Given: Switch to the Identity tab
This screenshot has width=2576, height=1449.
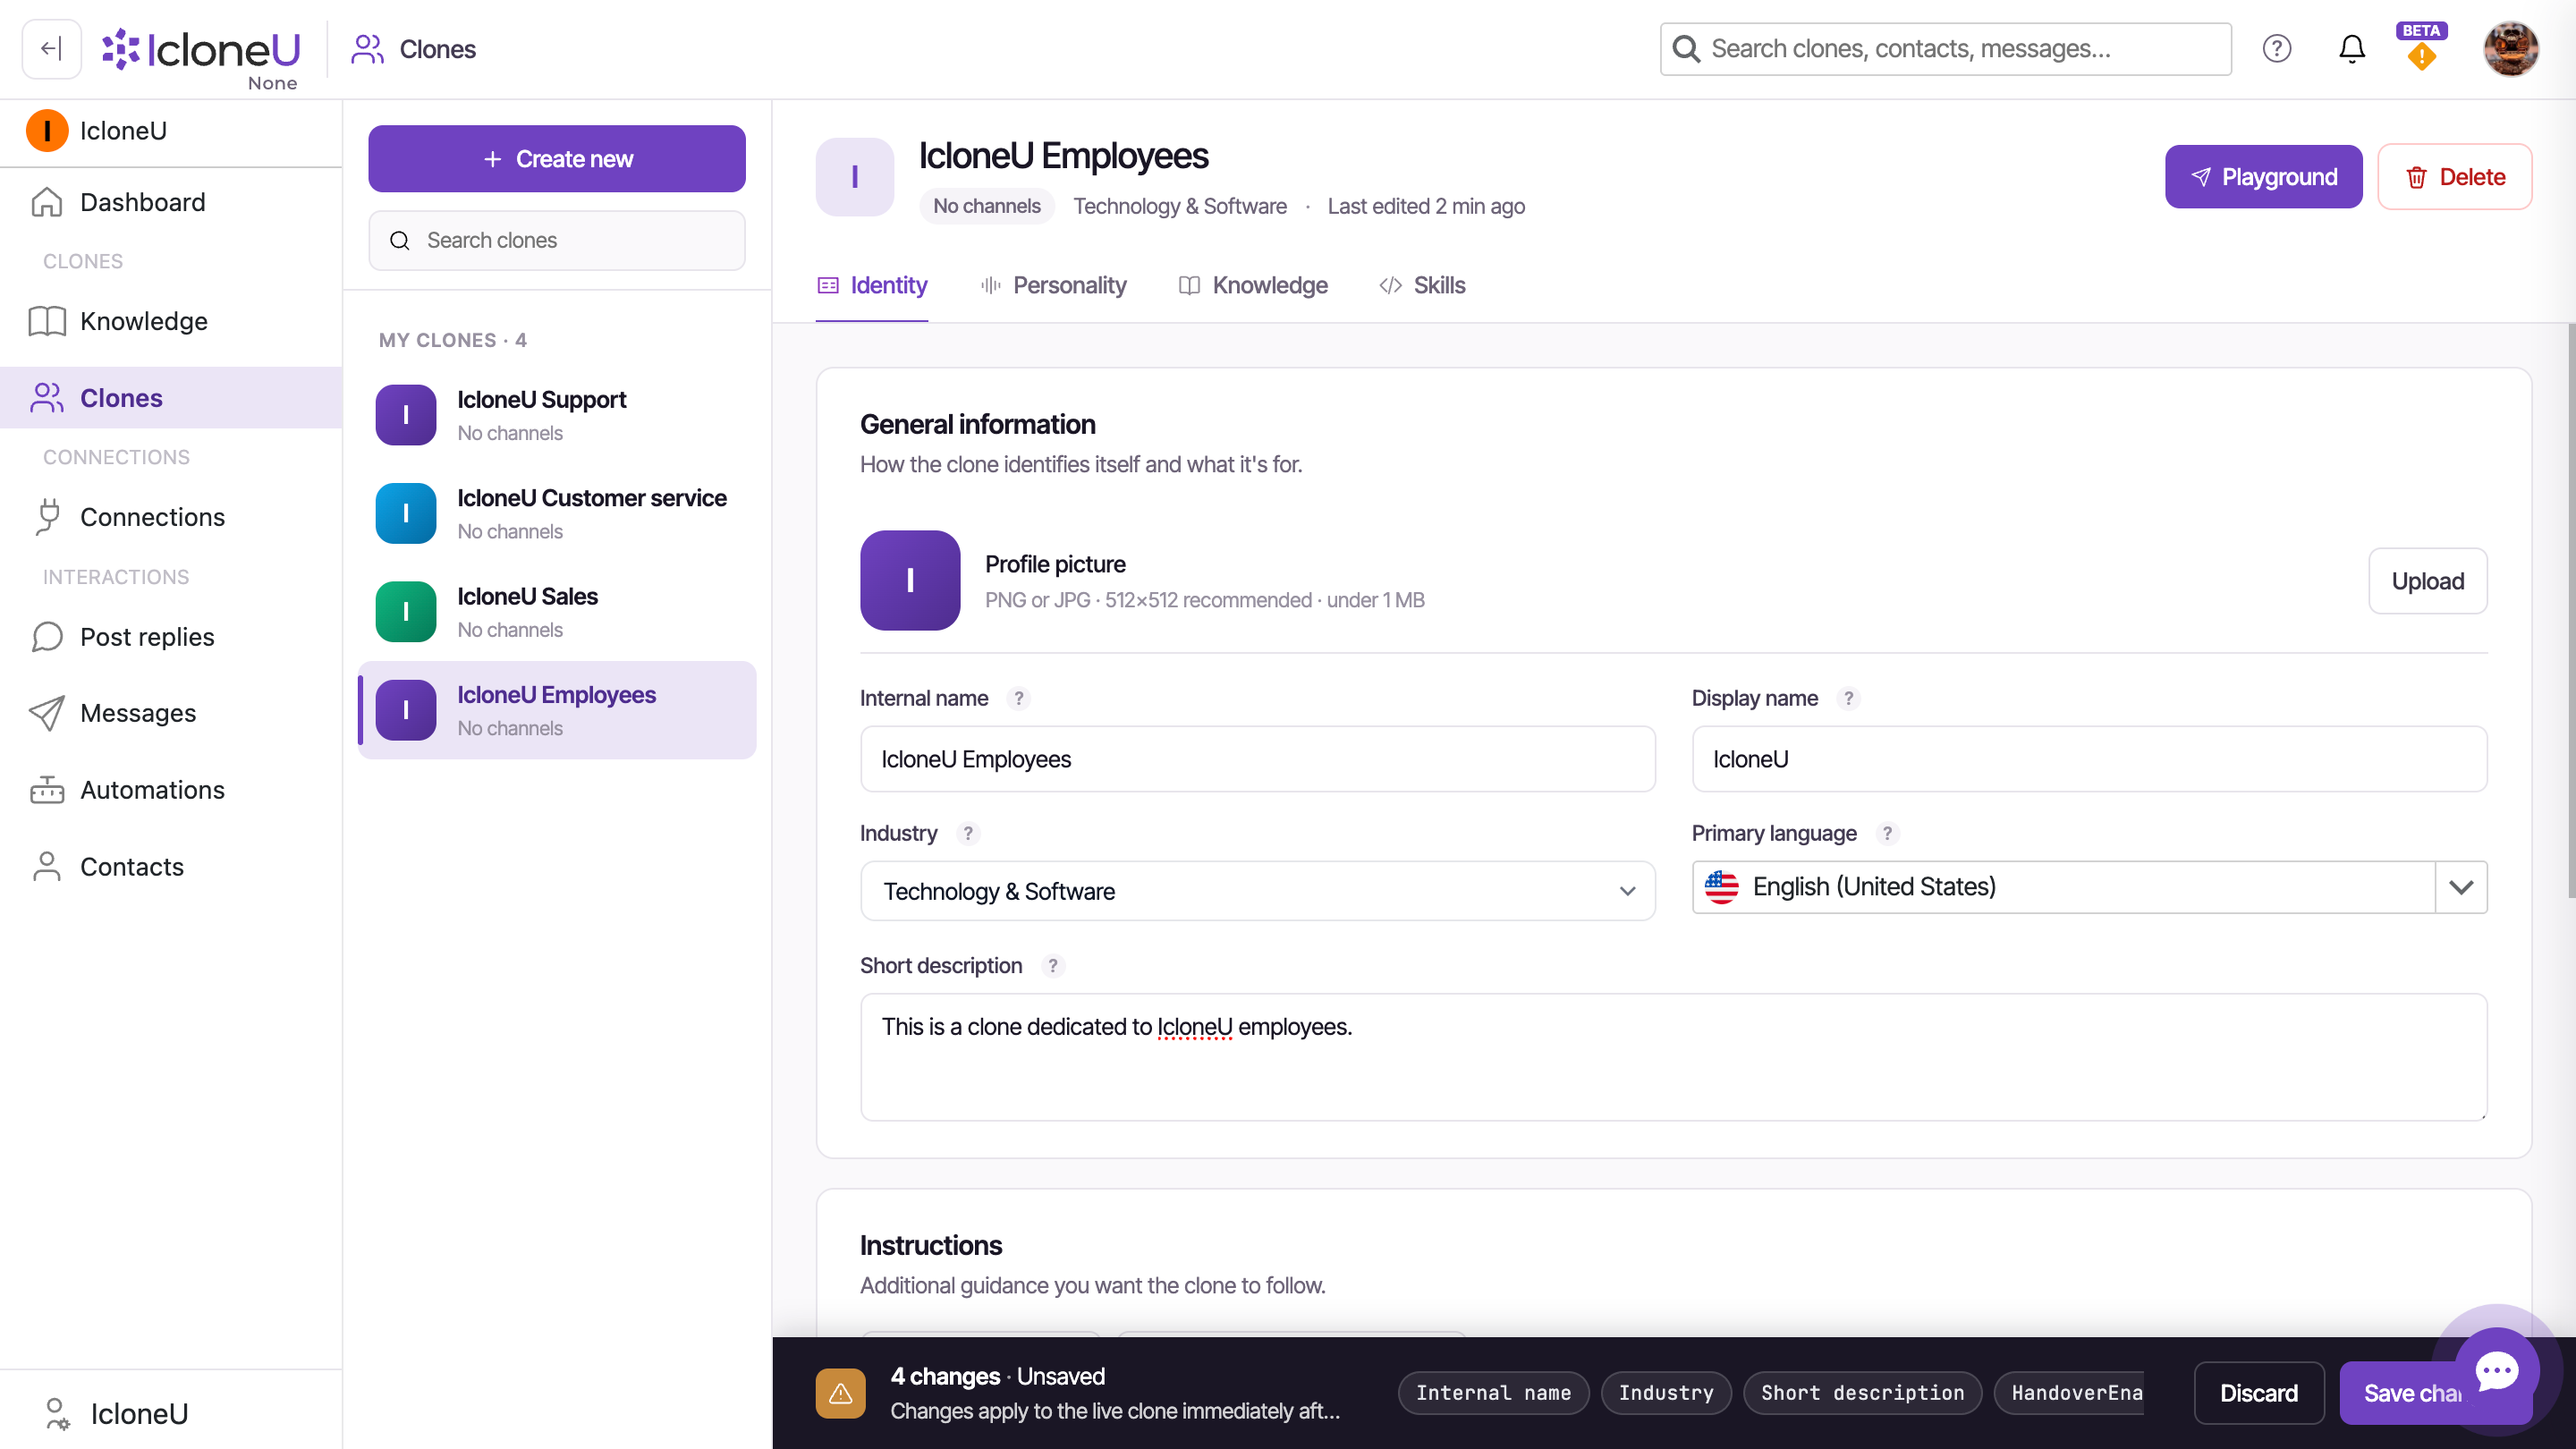Looking at the screenshot, I should 872,286.
